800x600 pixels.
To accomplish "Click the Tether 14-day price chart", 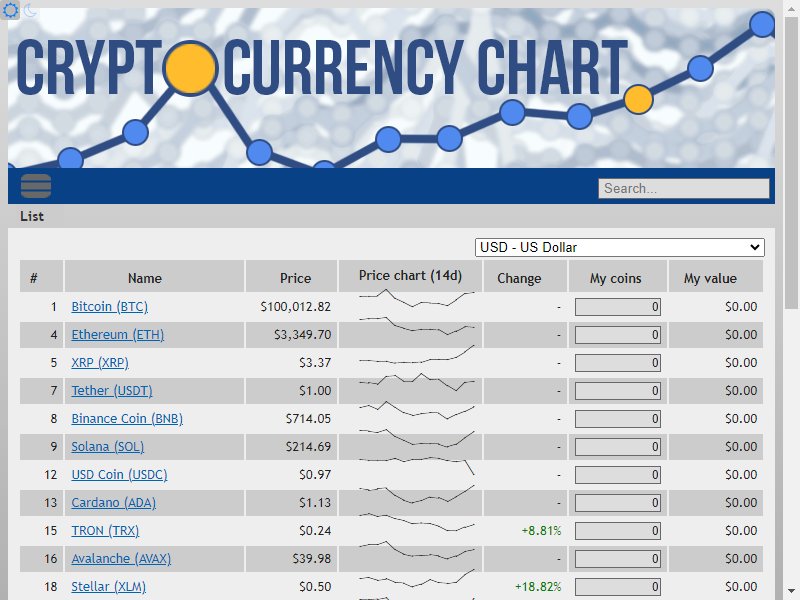I will click(x=416, y=382).
